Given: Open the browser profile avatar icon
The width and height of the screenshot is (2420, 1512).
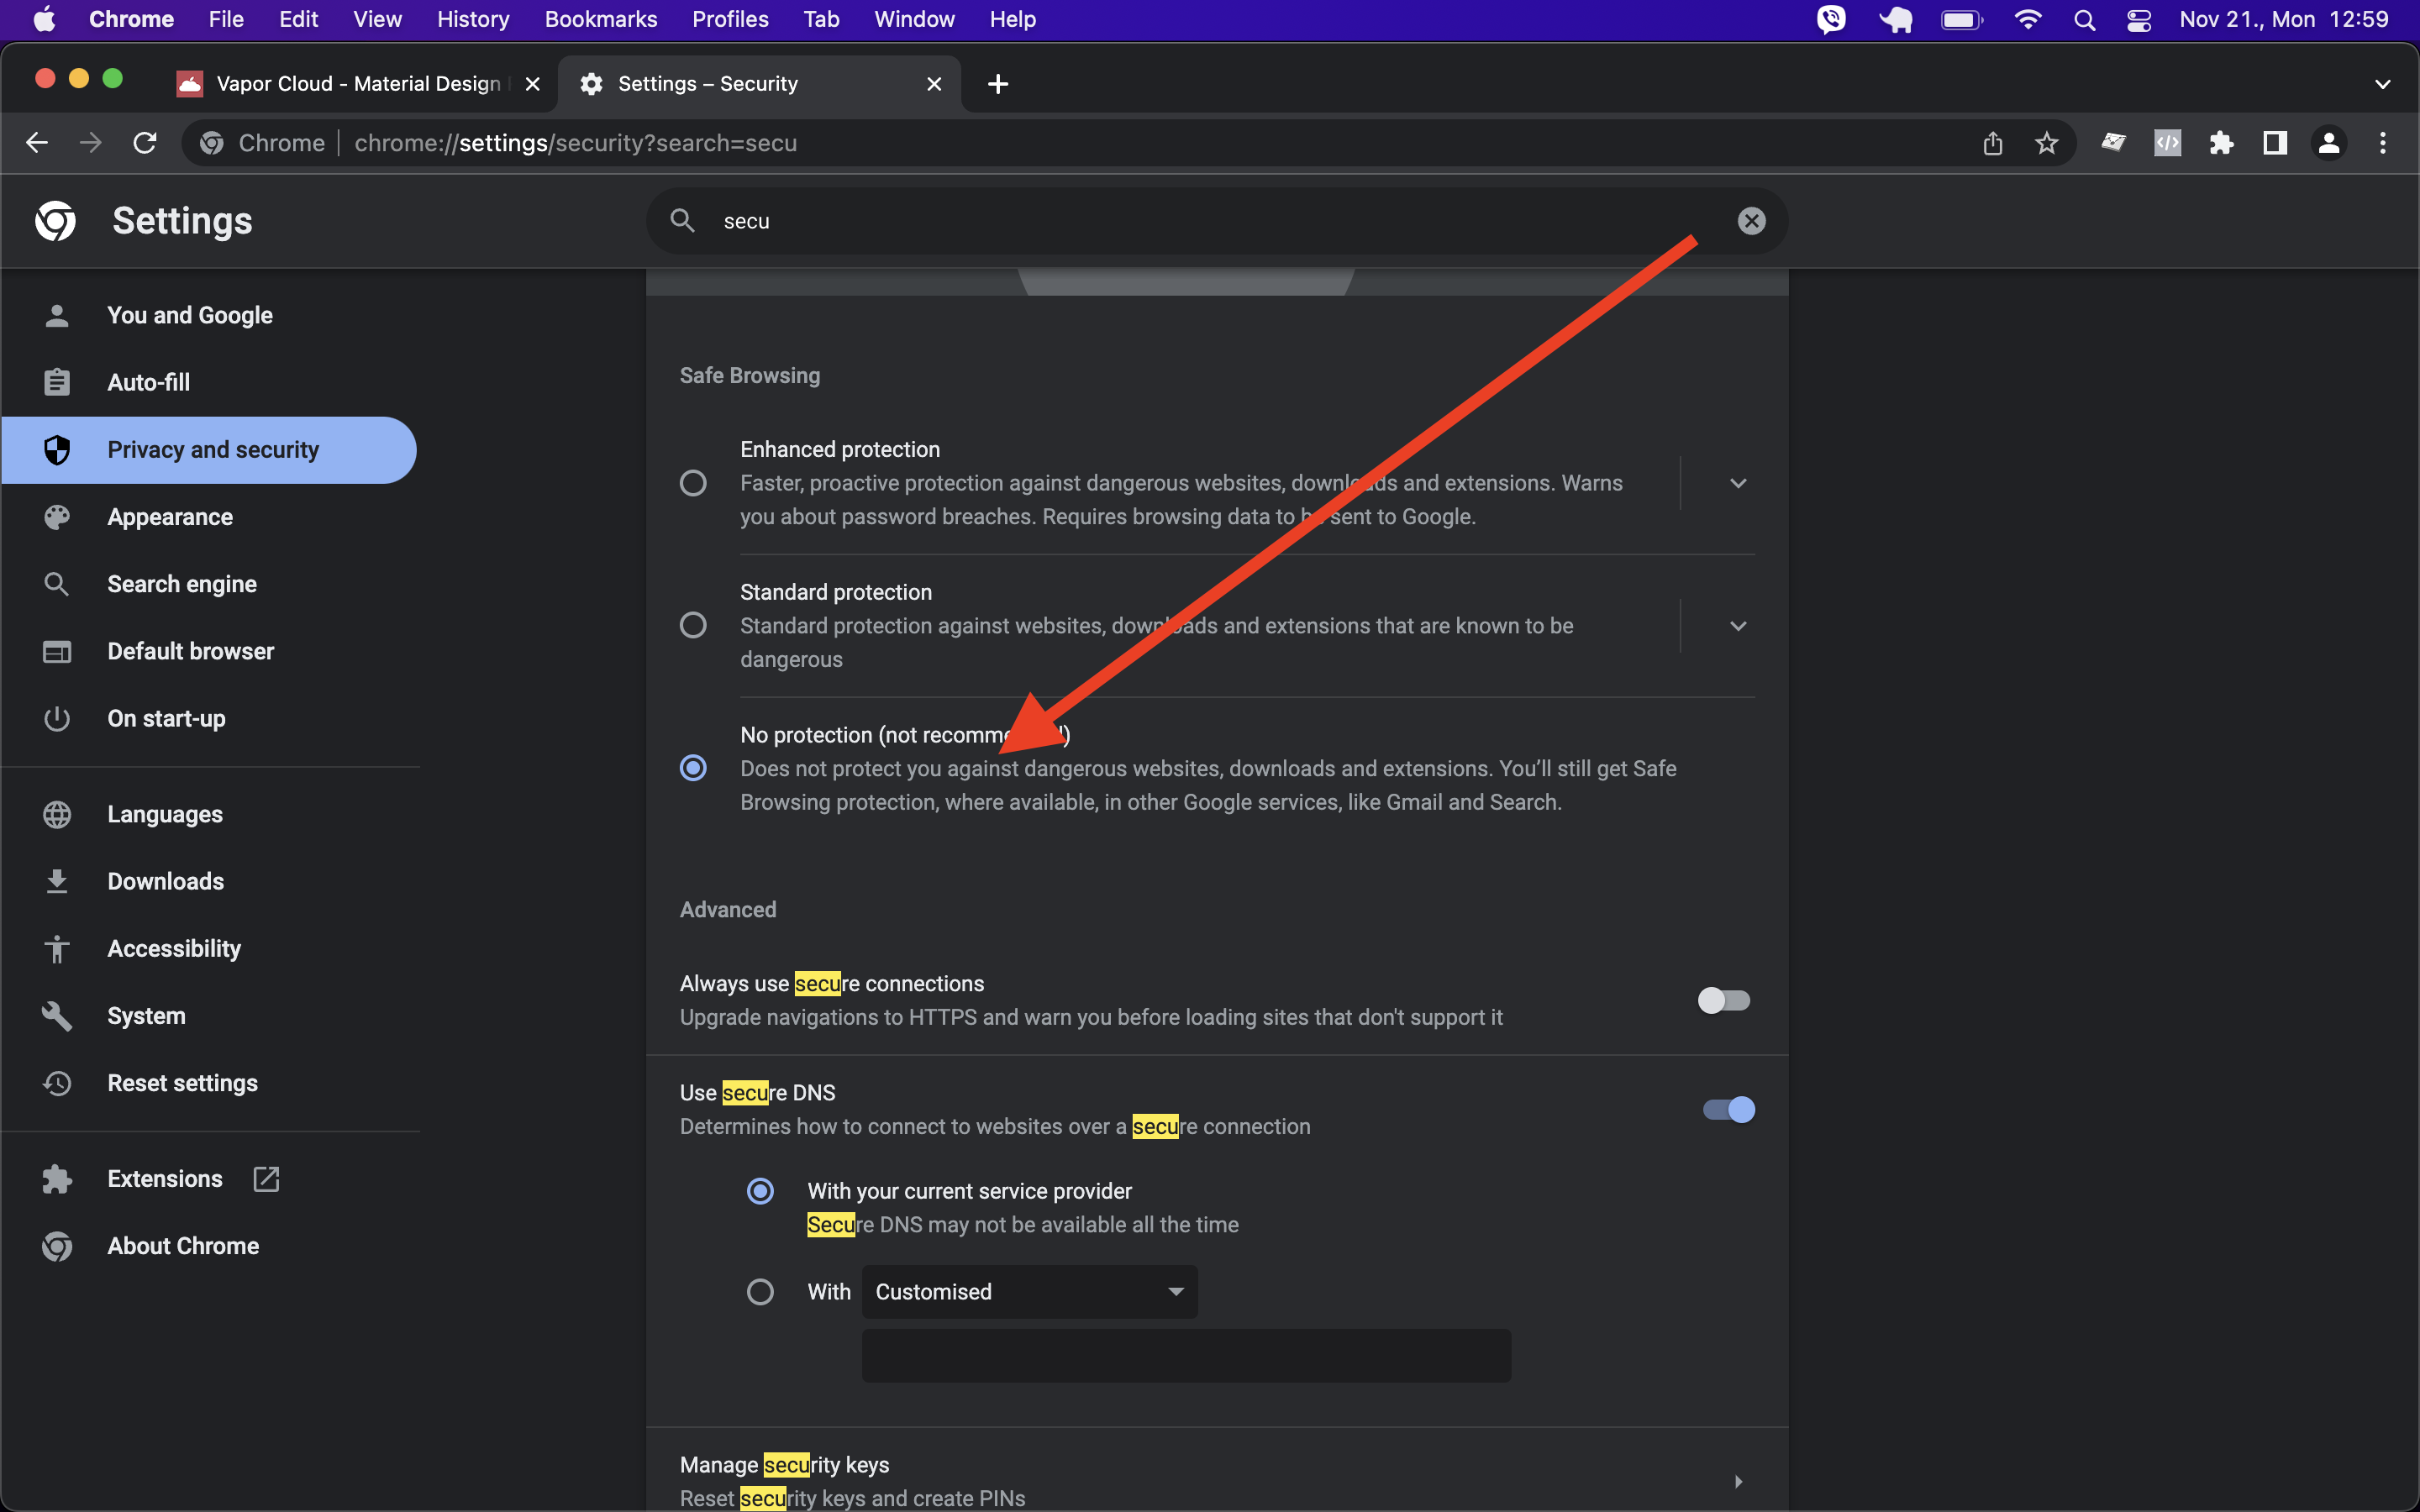Looking at the screenshot, I should click(2328, 143).
